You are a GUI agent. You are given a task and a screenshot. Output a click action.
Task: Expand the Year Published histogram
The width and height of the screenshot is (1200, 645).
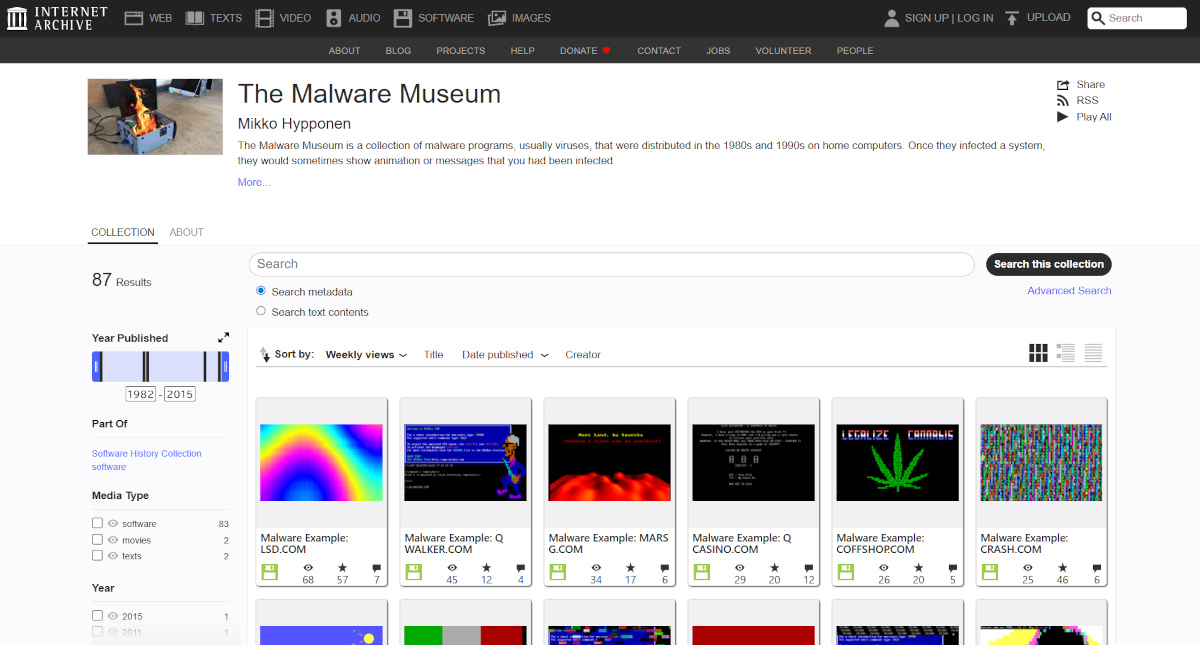coord(223,338)
